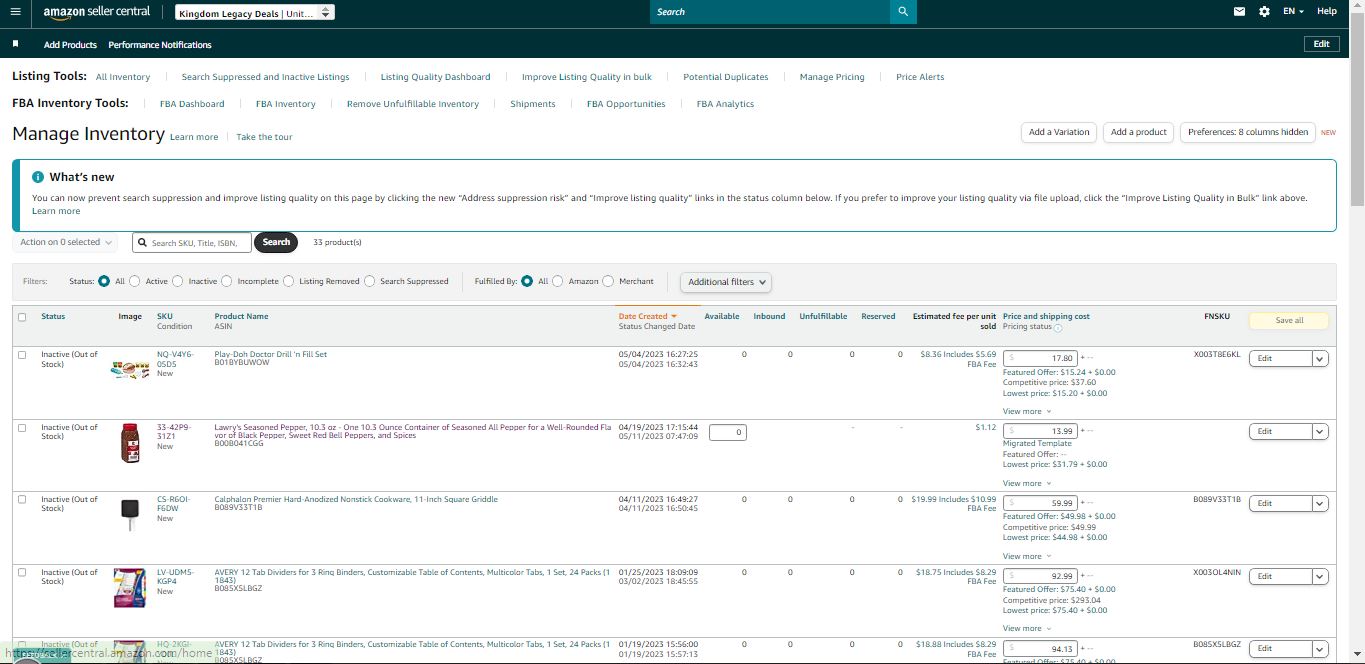This screenshot has height=664, width=1365.
Task: Select the Active status filter
Action: point(135,282)
